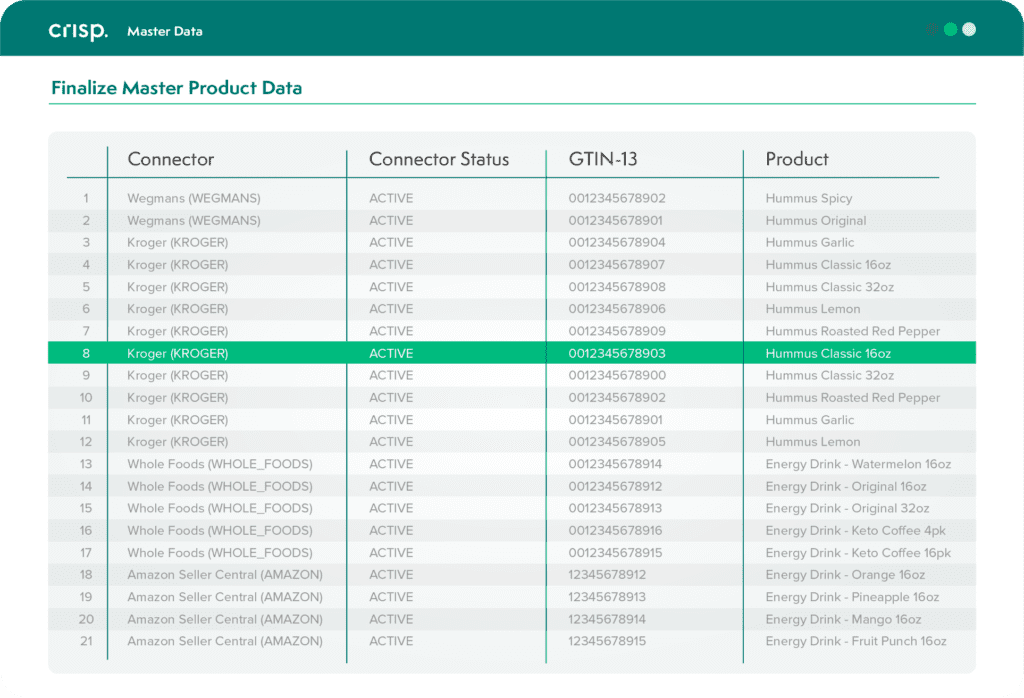The width and height of the screenshot is (1024, 698).
Task: Click the crisp logo in the header
Action: click(78, 31)
